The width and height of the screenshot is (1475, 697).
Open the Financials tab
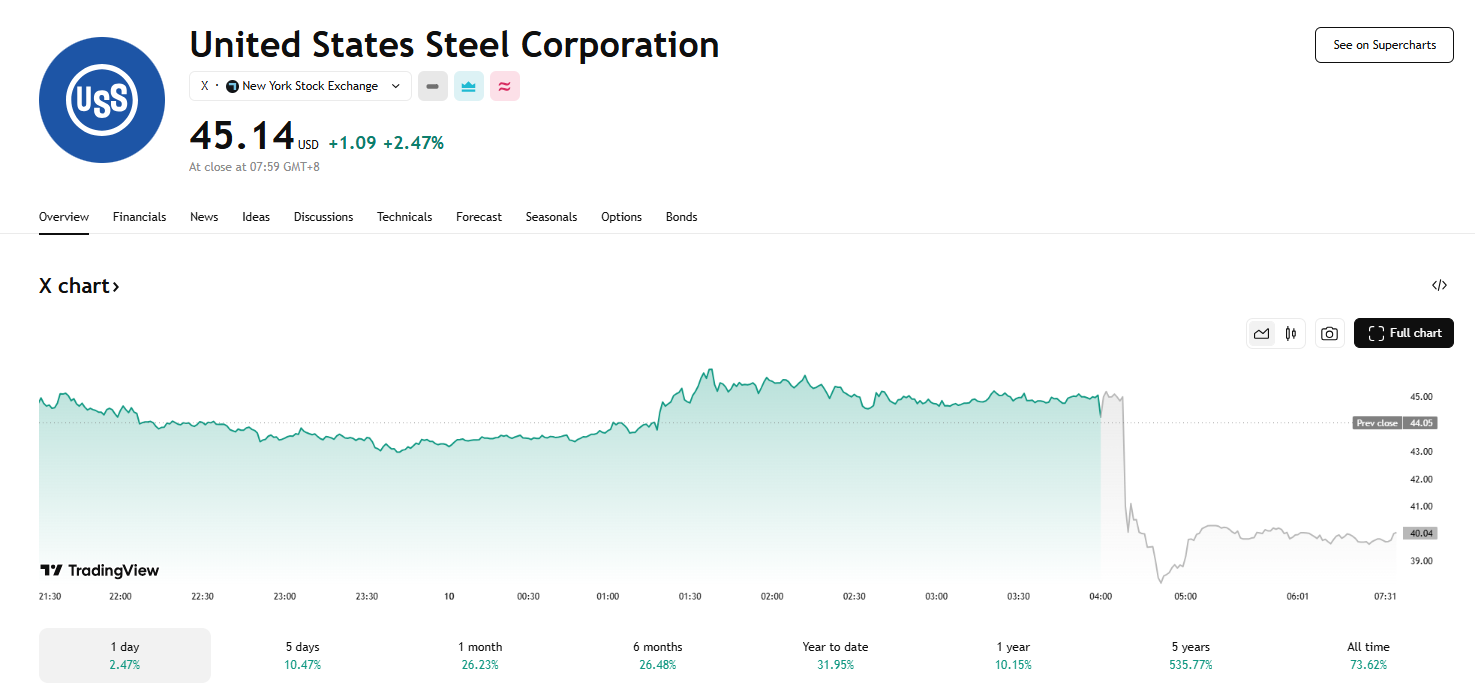pos(139,217)
